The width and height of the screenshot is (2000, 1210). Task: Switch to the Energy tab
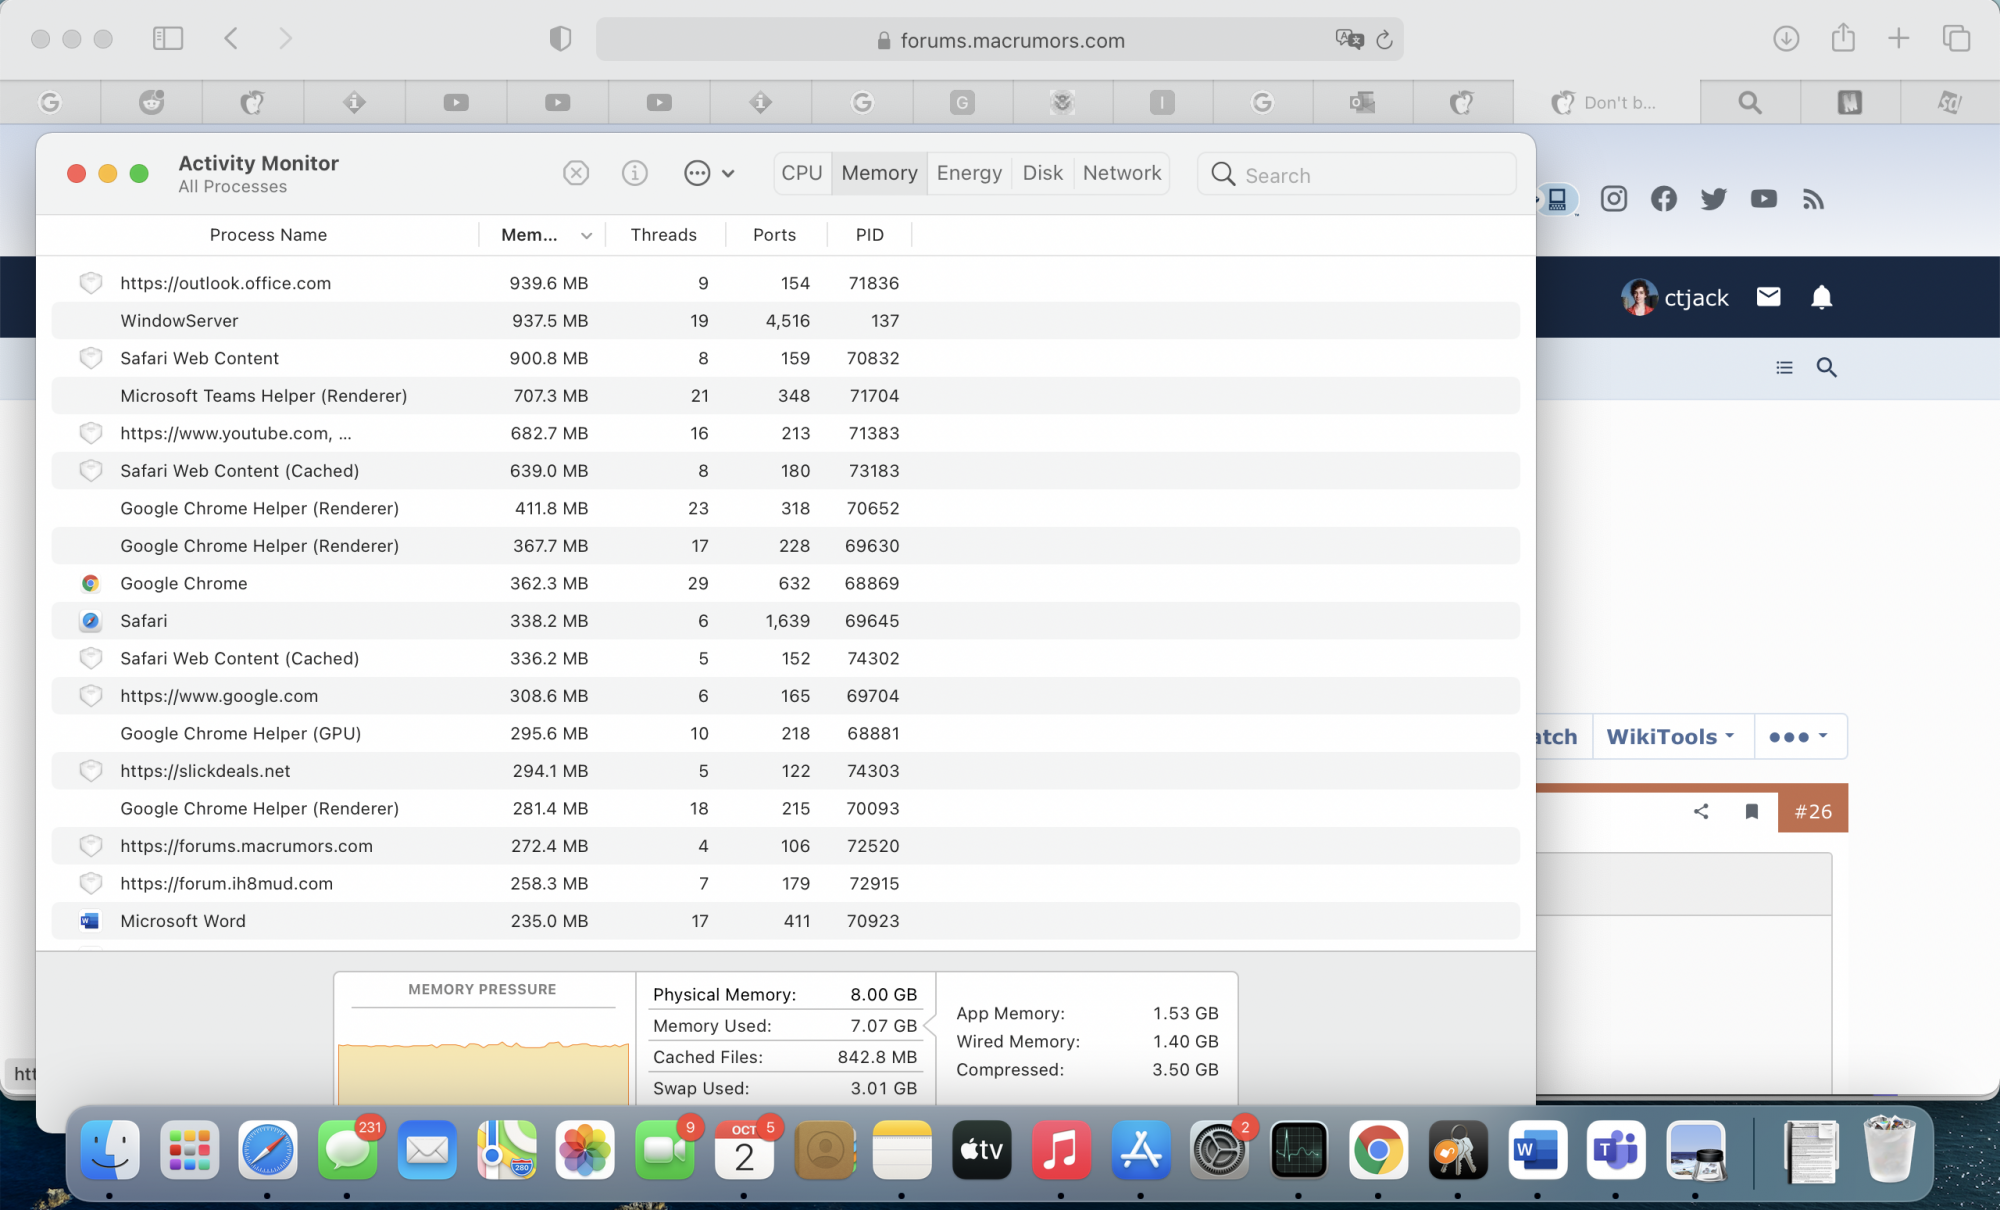pos(968,173)
